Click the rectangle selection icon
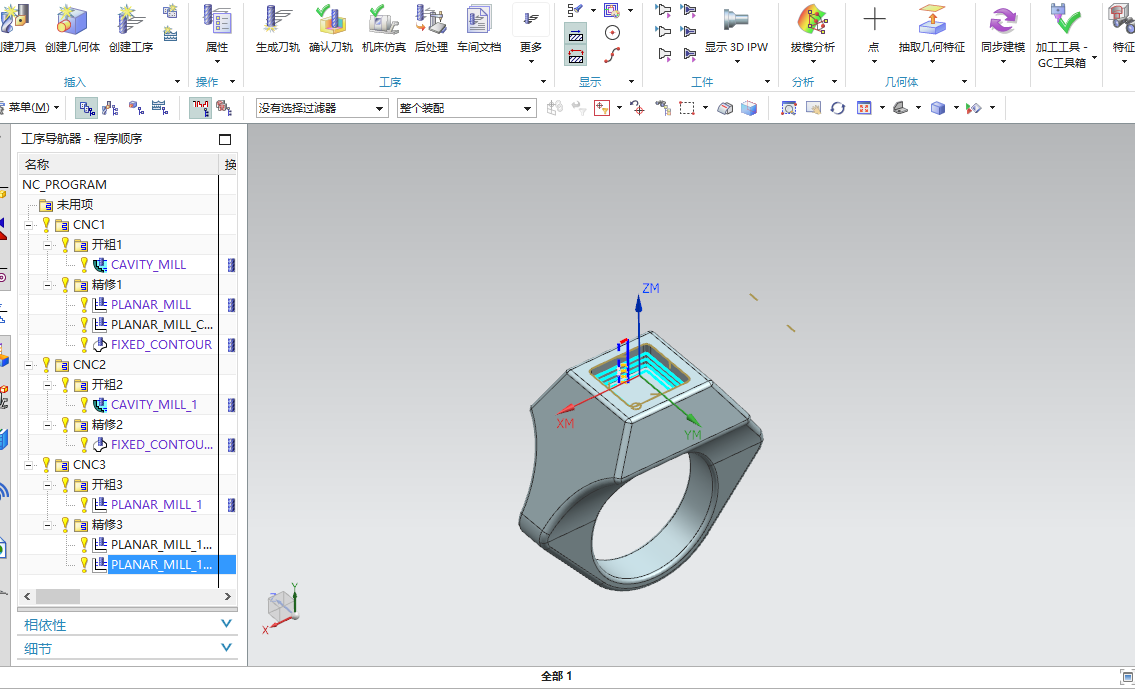The image size is (1135, 689). click(687, 109)
